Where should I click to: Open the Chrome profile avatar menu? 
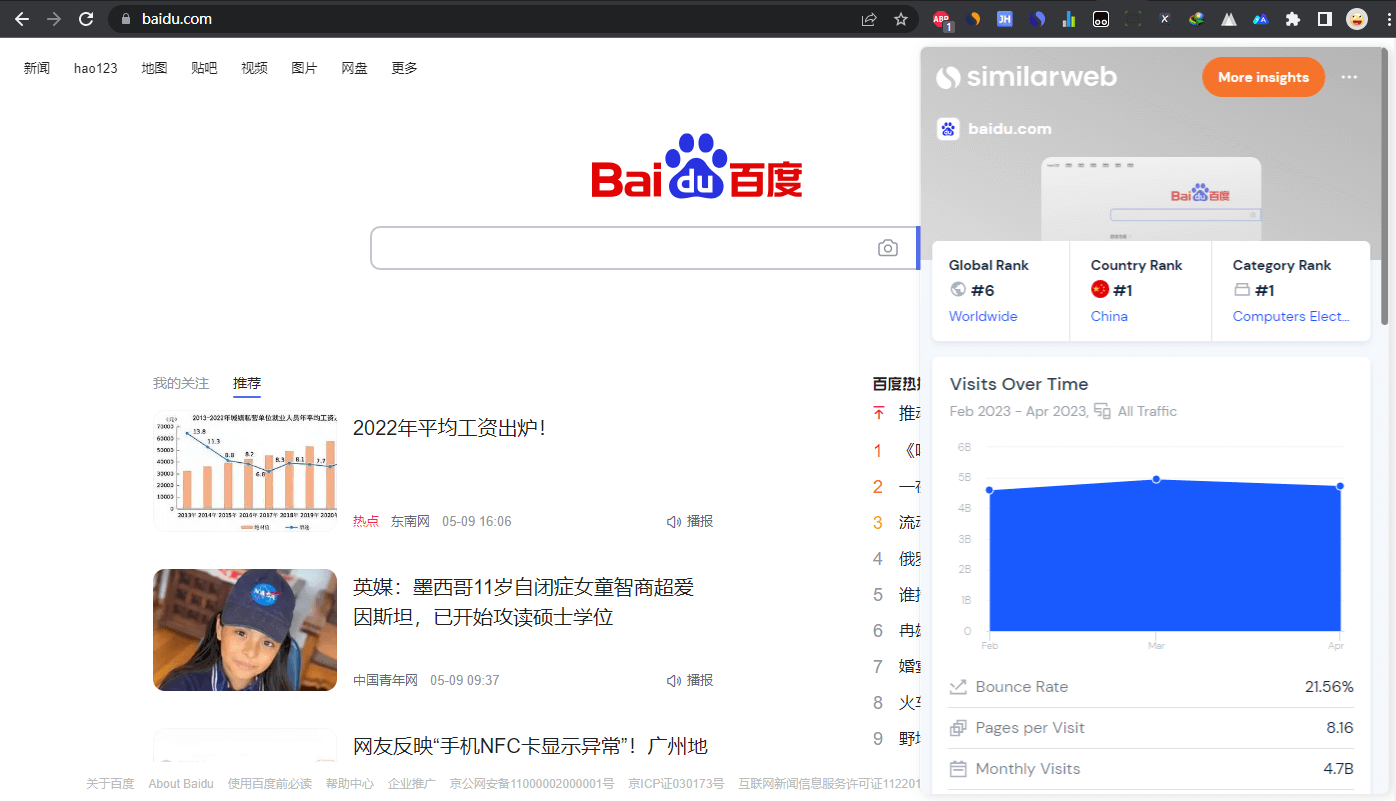coord(1357,19)
